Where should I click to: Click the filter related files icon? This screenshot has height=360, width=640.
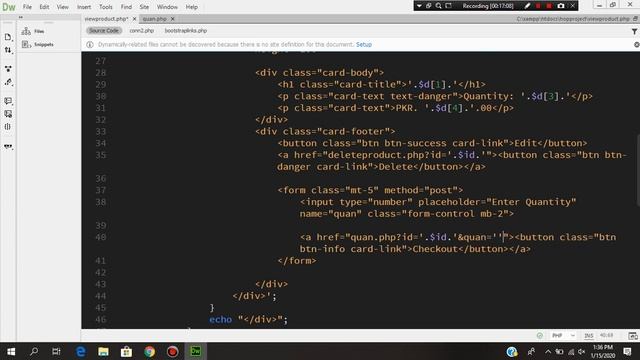634,31
